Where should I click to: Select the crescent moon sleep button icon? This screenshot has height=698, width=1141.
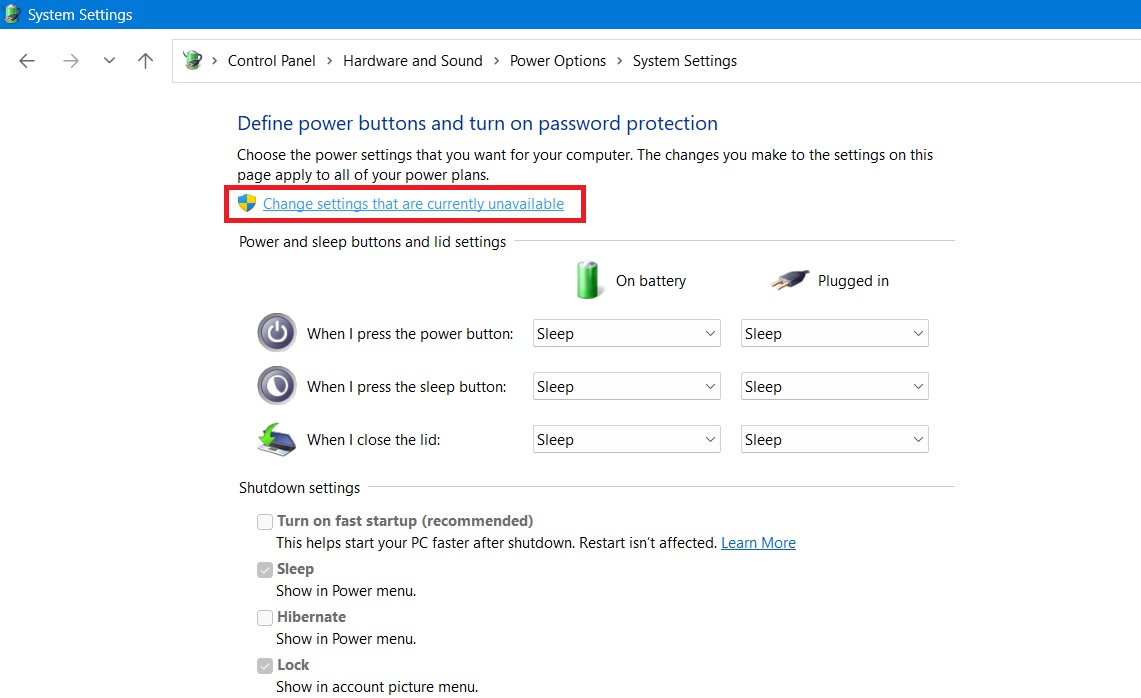pyautogui.click(x=277, y=386)
